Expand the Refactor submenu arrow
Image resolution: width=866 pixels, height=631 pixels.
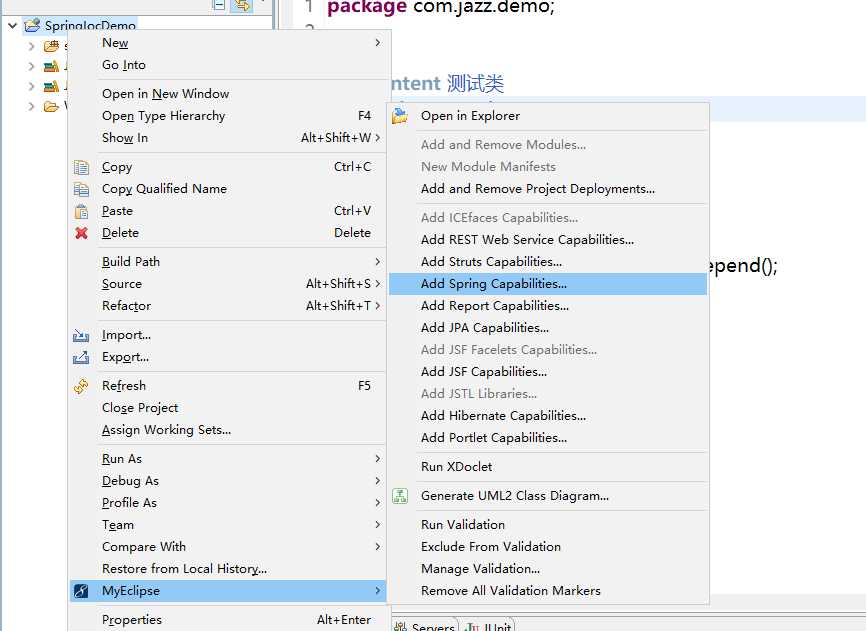click(x=377, y=305)
